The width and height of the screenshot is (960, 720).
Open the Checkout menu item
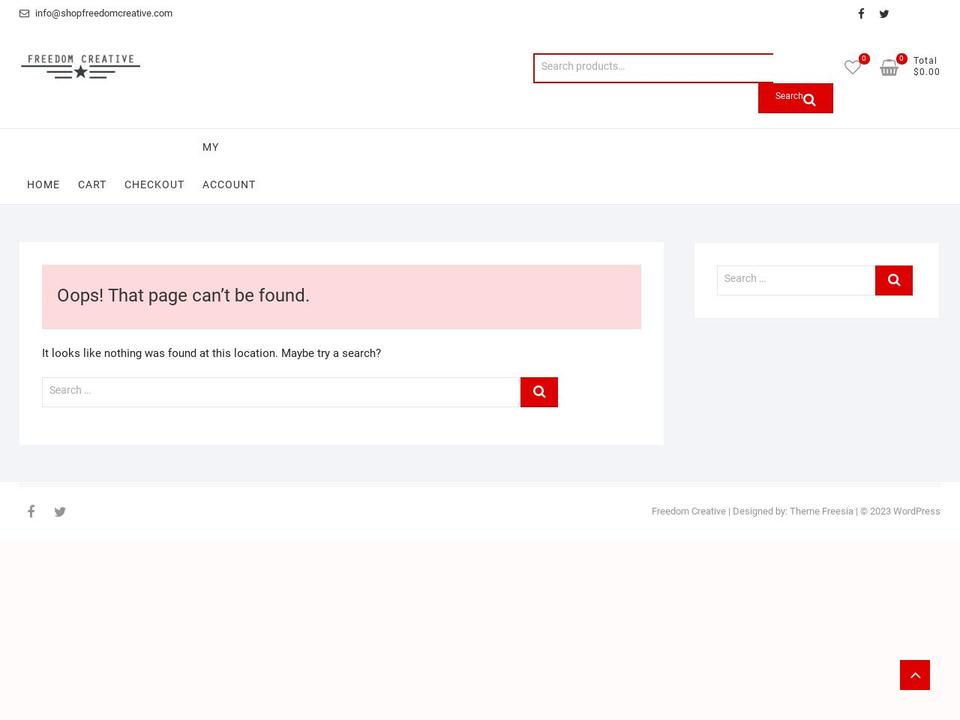pos(154,184)
